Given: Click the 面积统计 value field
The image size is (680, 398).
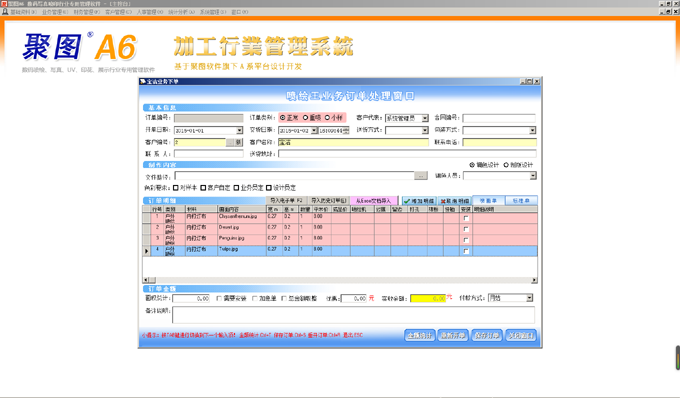Looking at the screenshot, I should click(191, 298).
